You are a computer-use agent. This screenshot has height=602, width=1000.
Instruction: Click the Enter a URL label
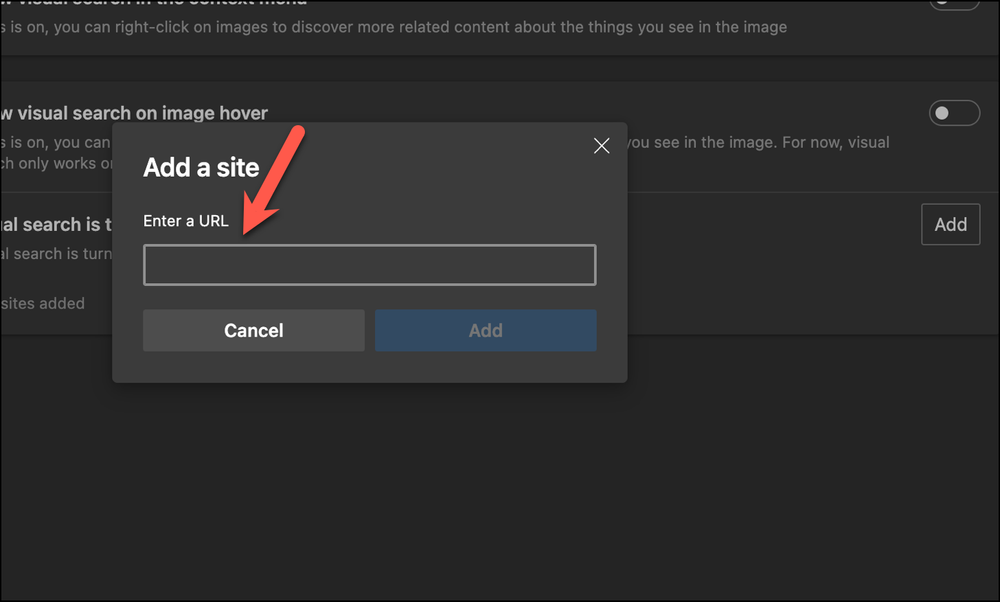click(185, 221)
